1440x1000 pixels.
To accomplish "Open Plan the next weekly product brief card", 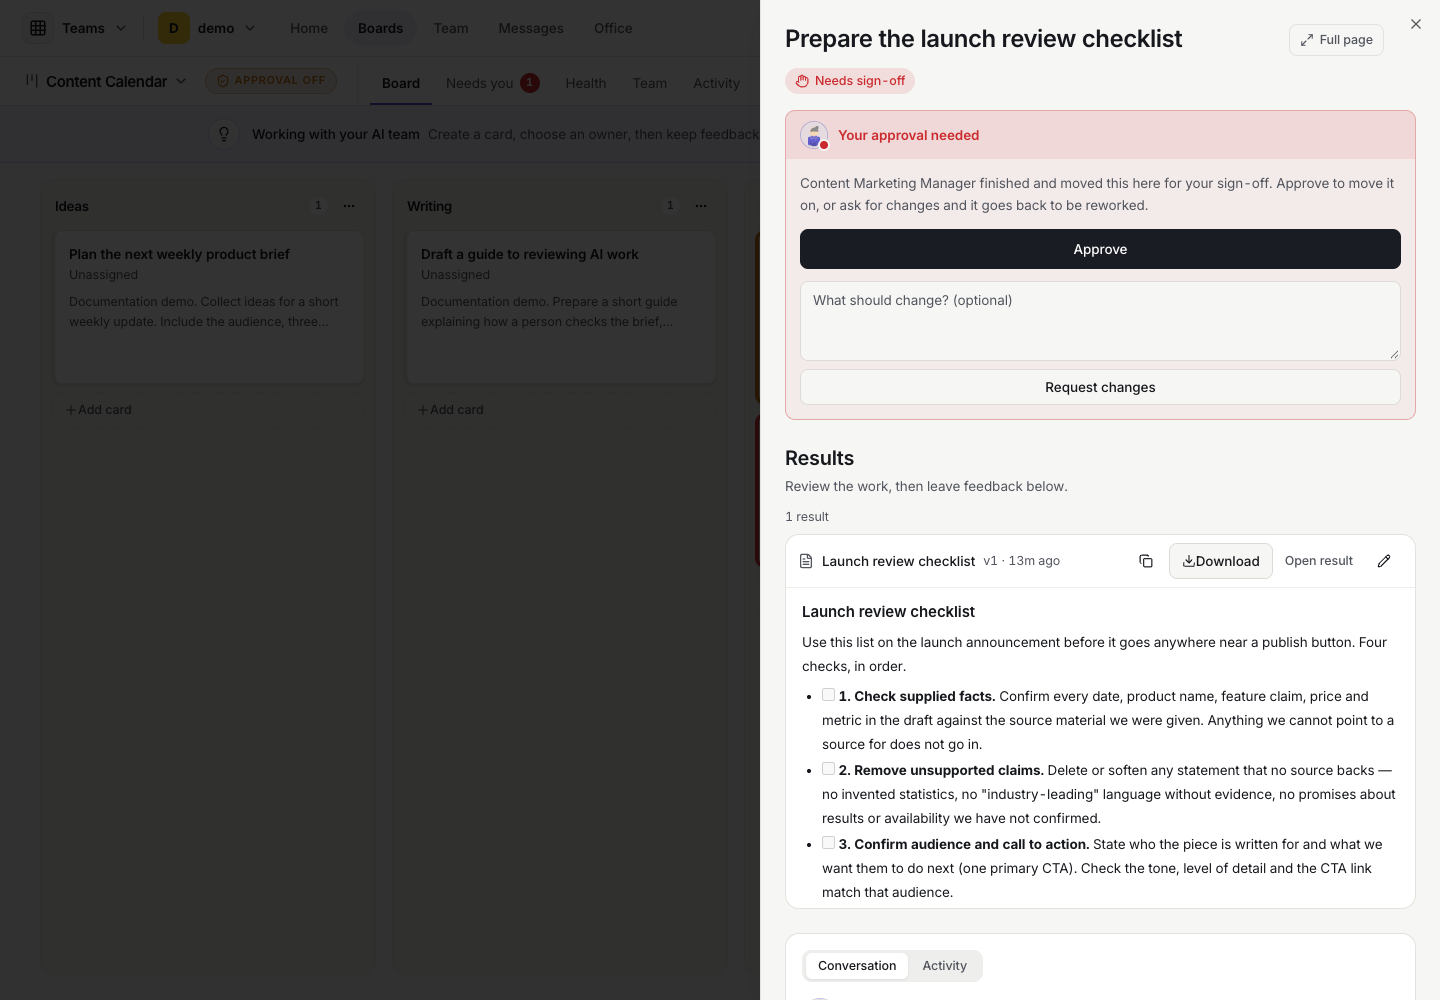I will click(x=209, y=307).
